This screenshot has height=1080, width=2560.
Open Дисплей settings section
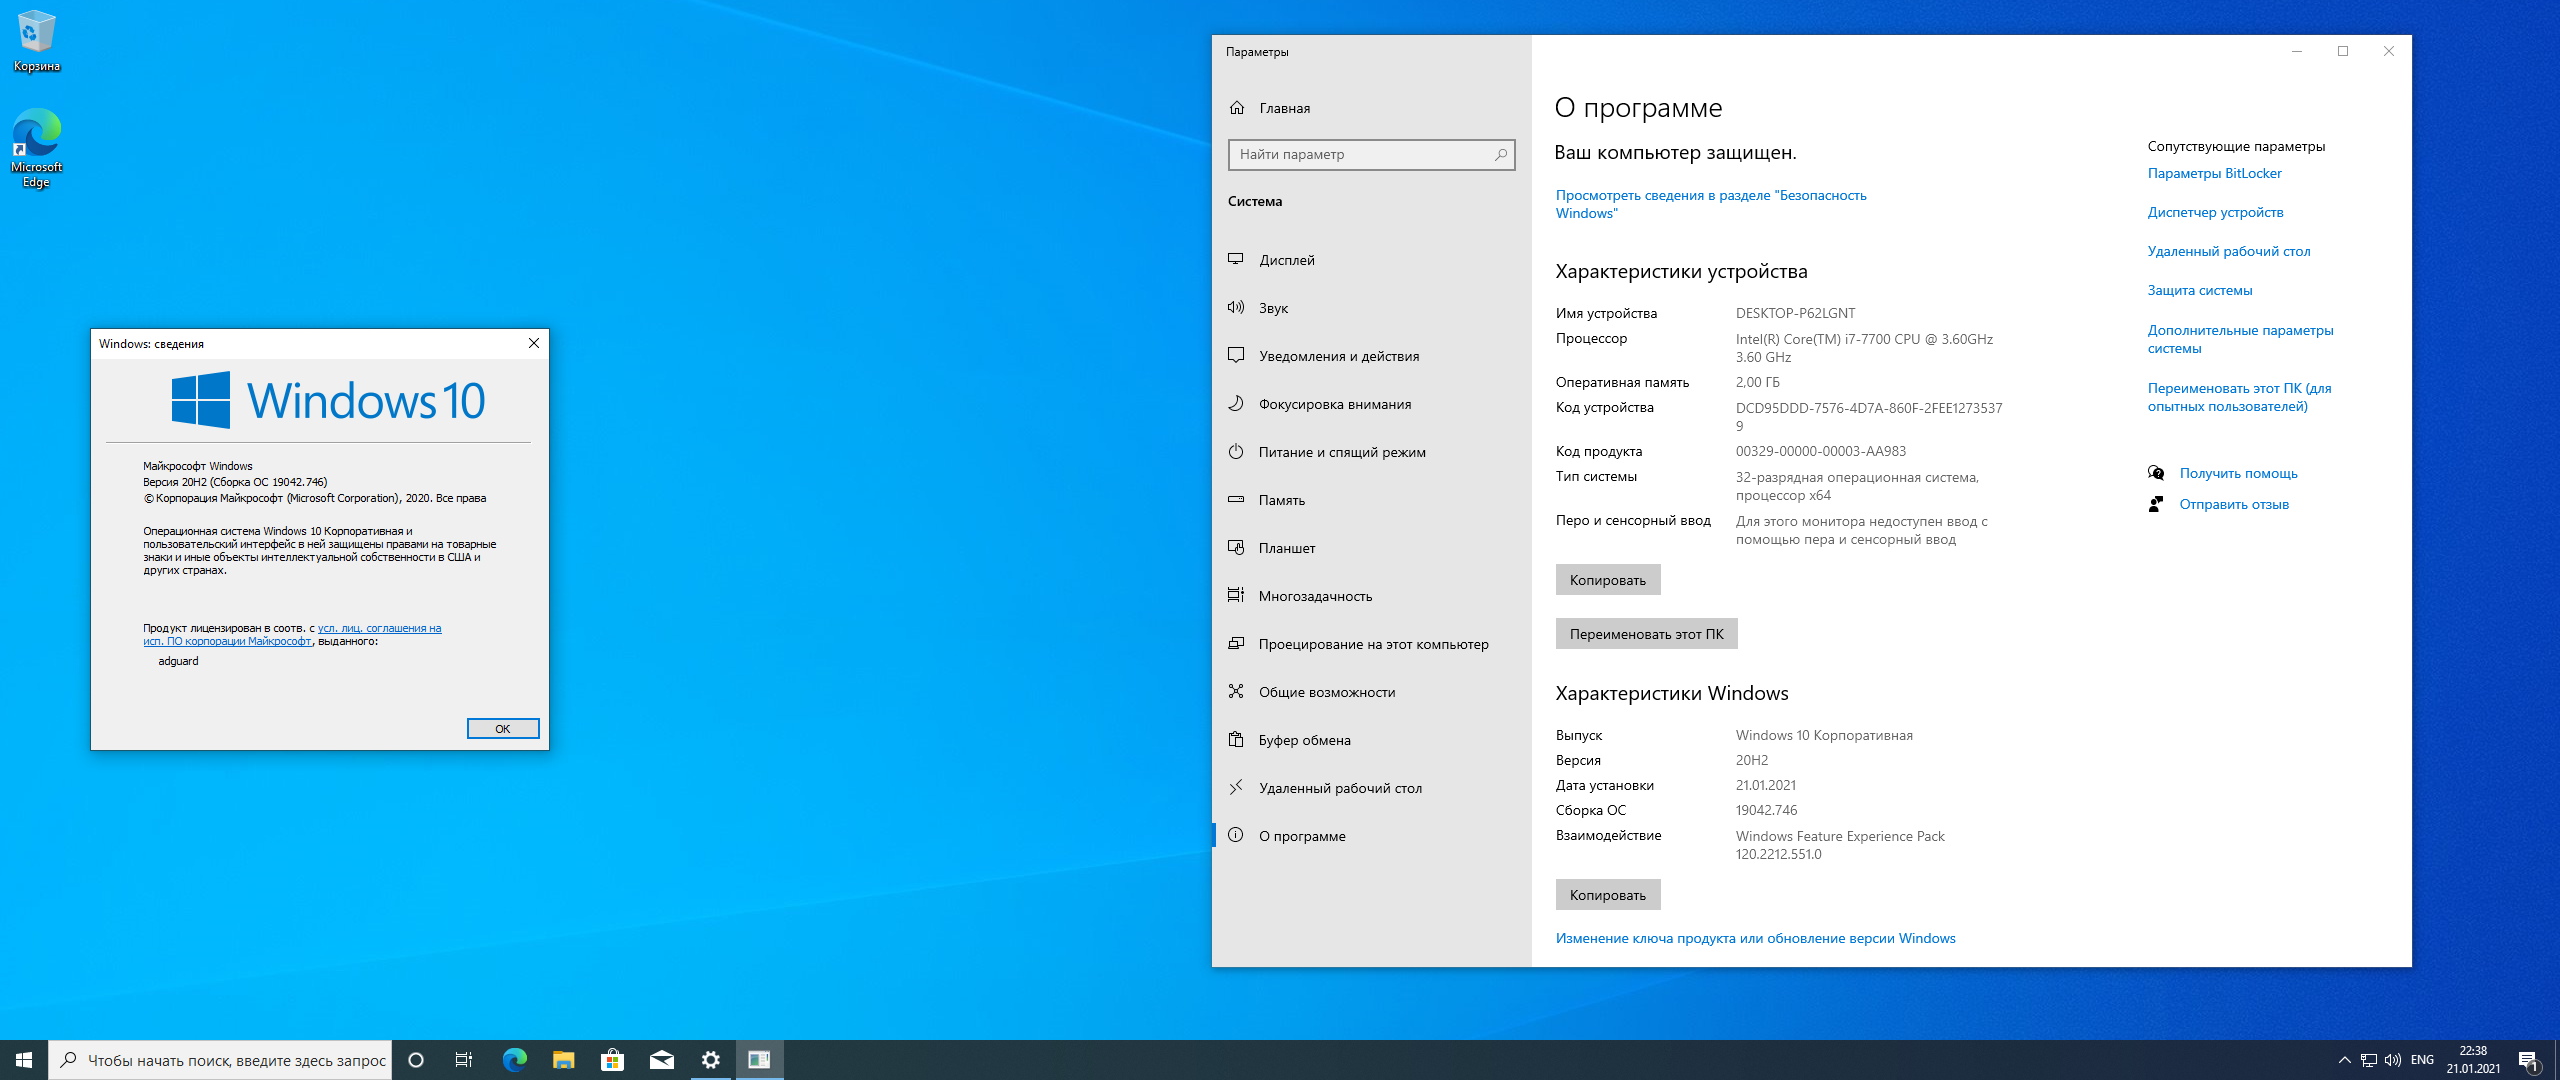(1291, 258)
